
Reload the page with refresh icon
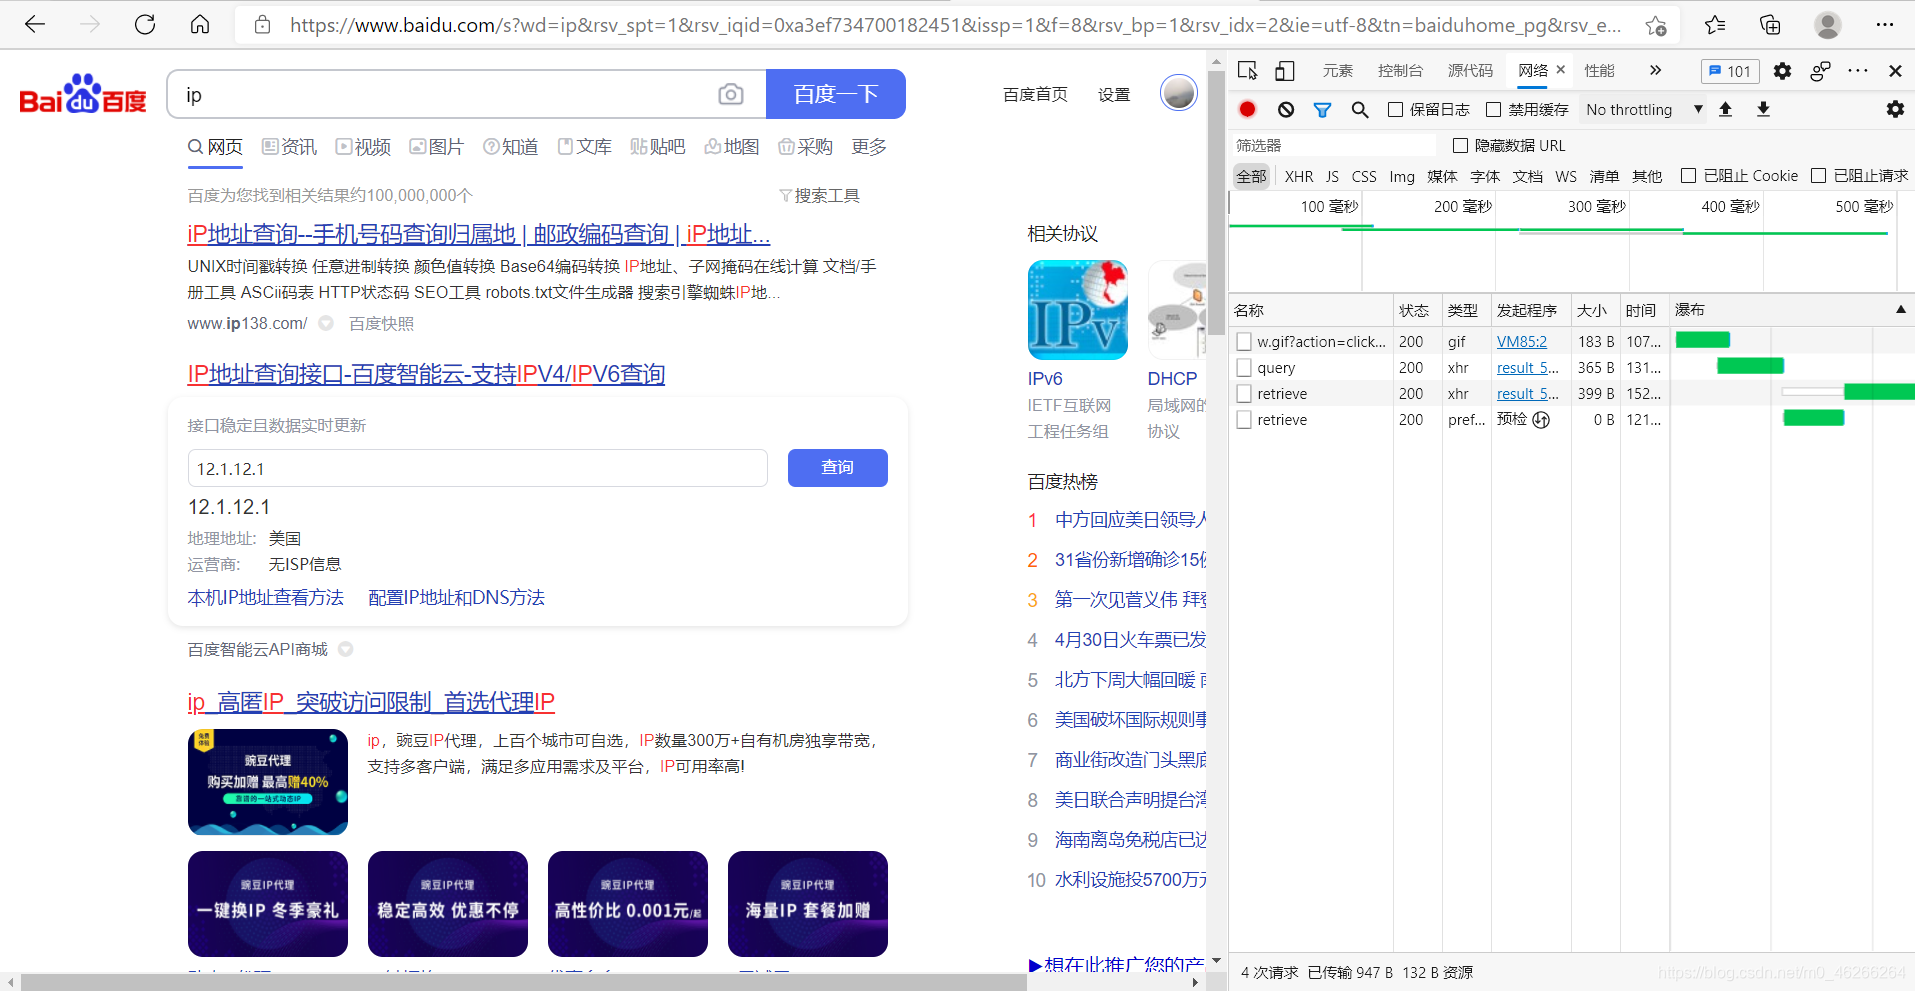coord(145,24)
